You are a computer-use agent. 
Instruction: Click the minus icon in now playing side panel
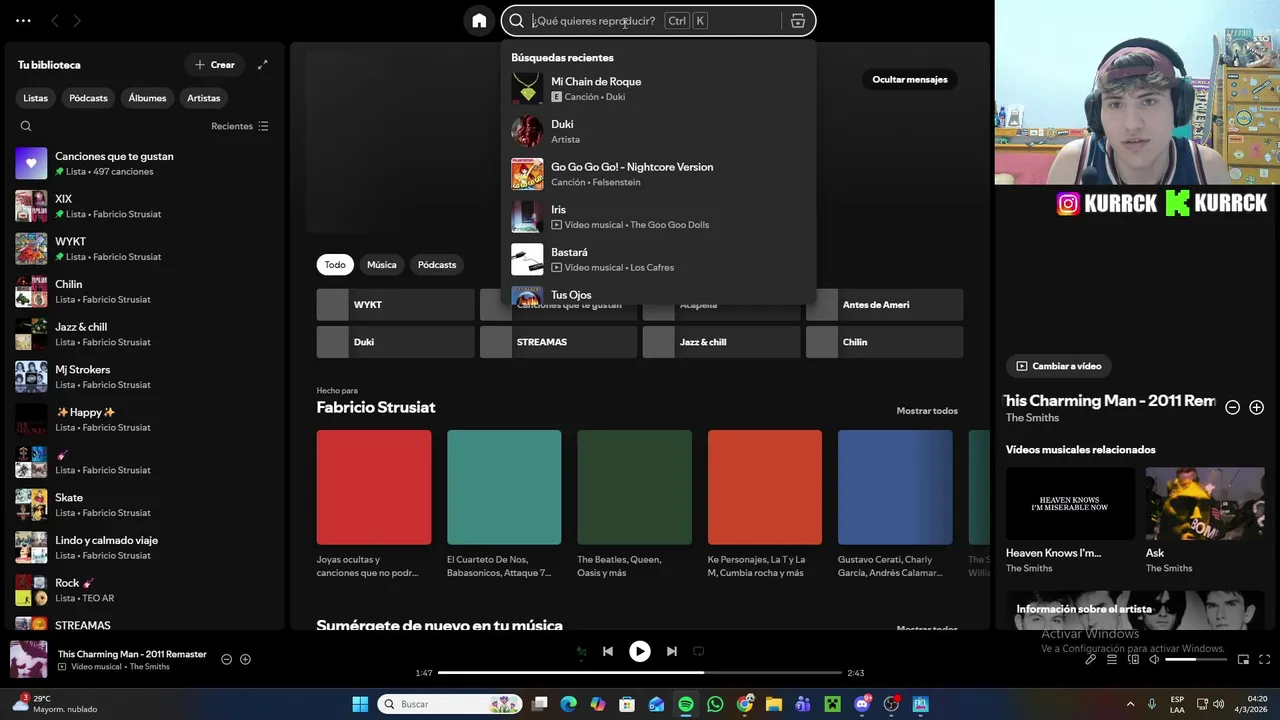[1233, 407]
